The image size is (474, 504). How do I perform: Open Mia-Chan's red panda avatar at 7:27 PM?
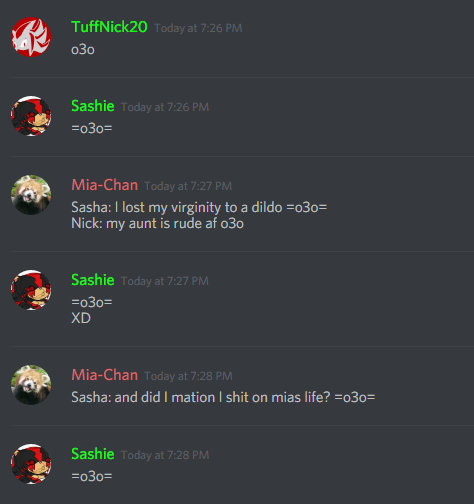click(x=31, y=195)
